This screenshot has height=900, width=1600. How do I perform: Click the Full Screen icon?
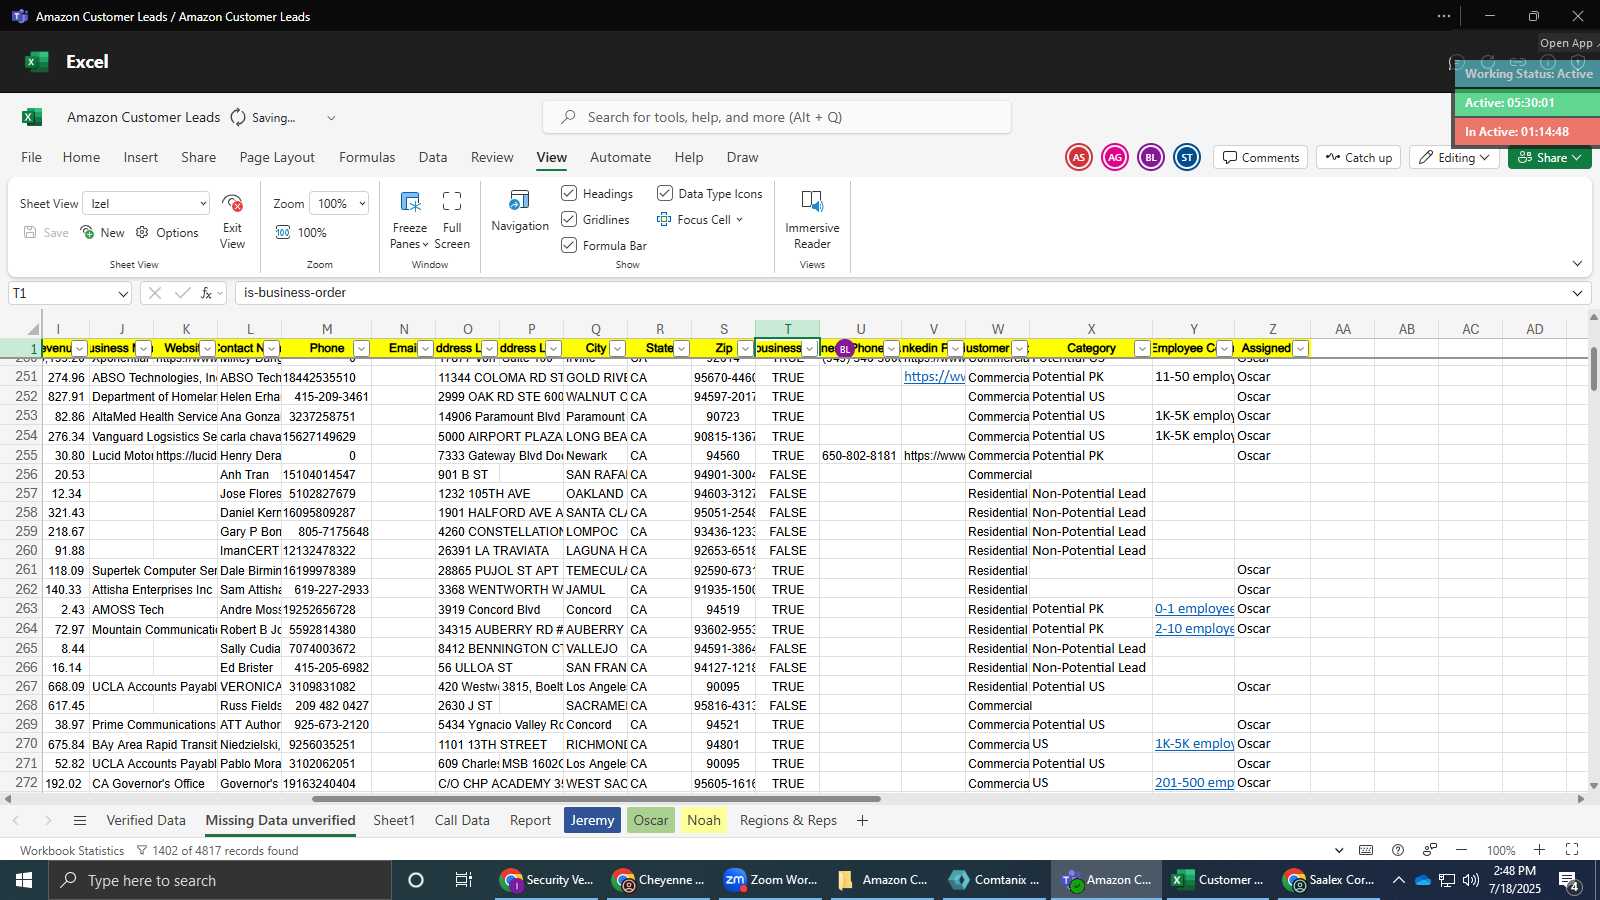point(452,202)
